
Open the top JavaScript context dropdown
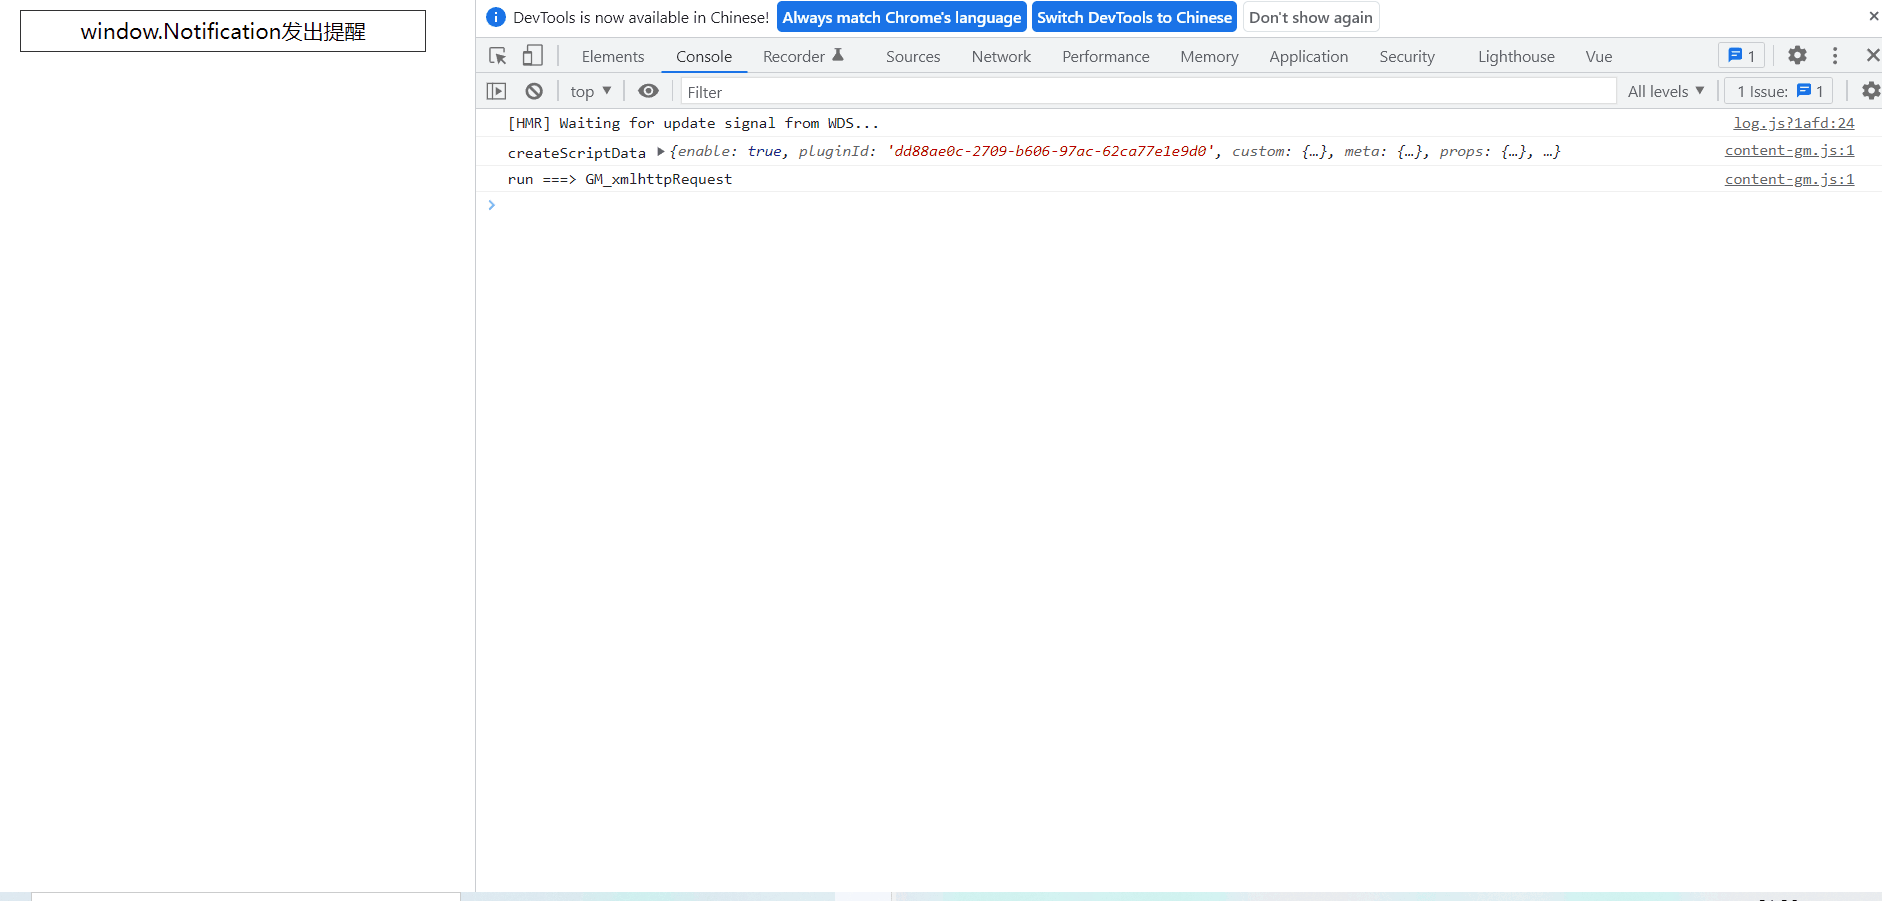[590, 91]
